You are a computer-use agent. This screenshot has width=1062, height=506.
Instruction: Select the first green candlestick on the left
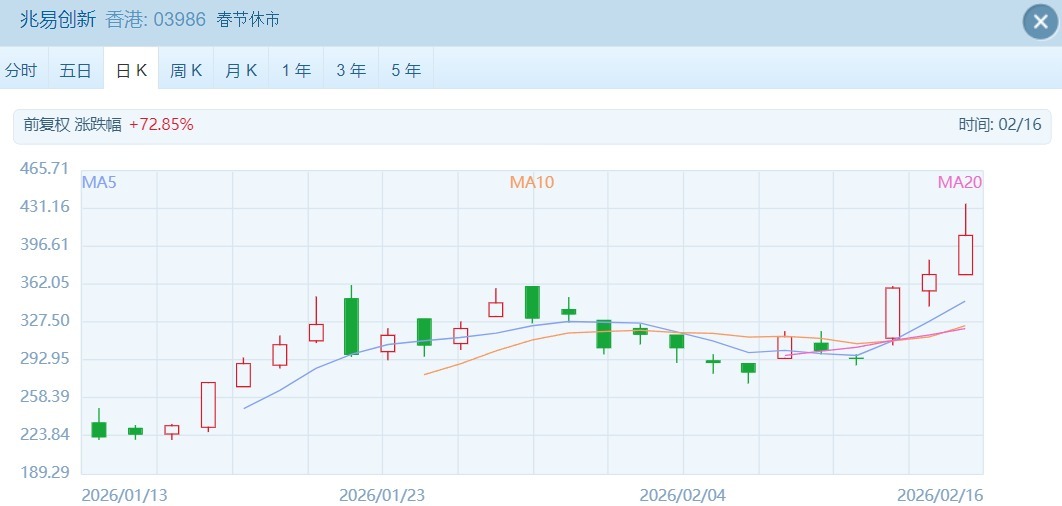point(99,430)
